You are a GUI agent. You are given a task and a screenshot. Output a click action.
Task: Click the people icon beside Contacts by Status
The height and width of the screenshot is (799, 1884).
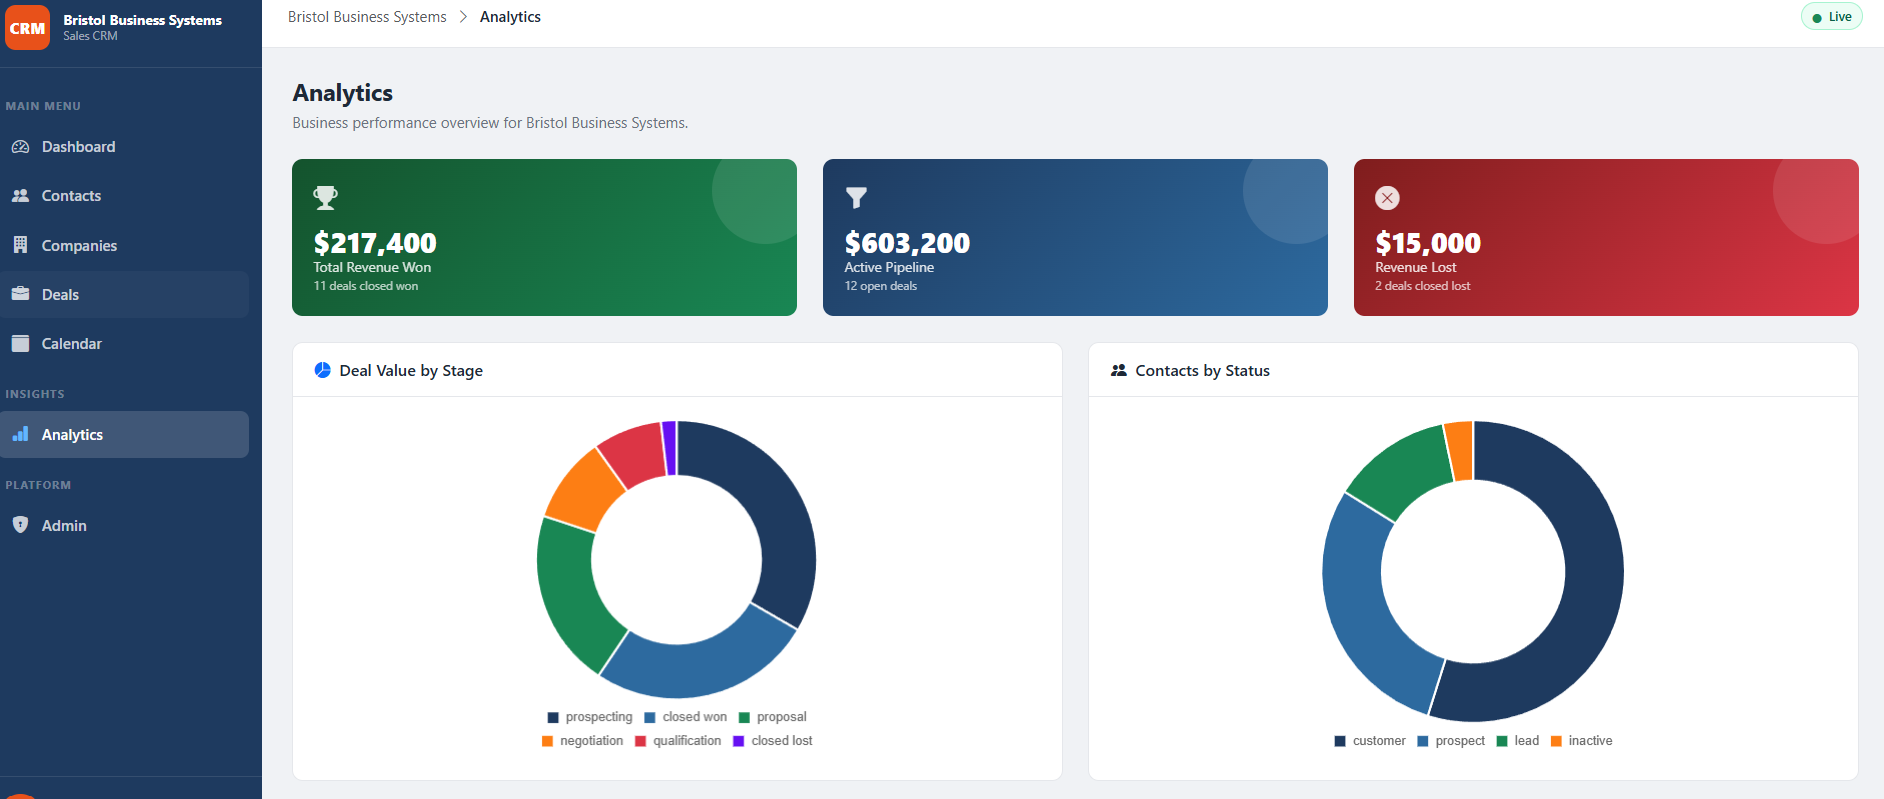(1119, 370)
